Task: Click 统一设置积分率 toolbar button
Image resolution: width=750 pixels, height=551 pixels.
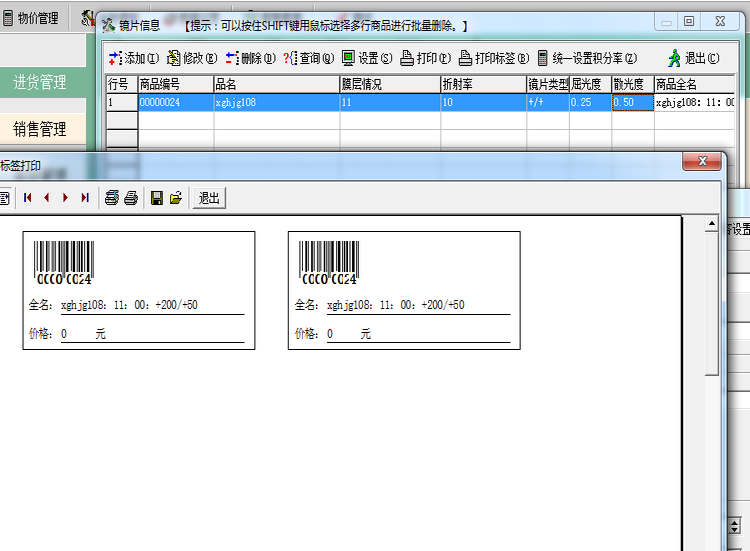Action: click(x=587, y=58)
